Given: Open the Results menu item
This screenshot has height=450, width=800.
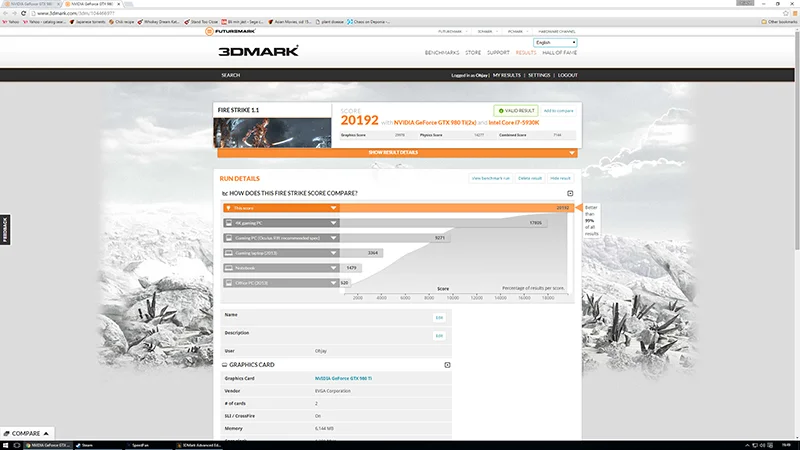Looking at the screenshot, I should tap(526, 53).
